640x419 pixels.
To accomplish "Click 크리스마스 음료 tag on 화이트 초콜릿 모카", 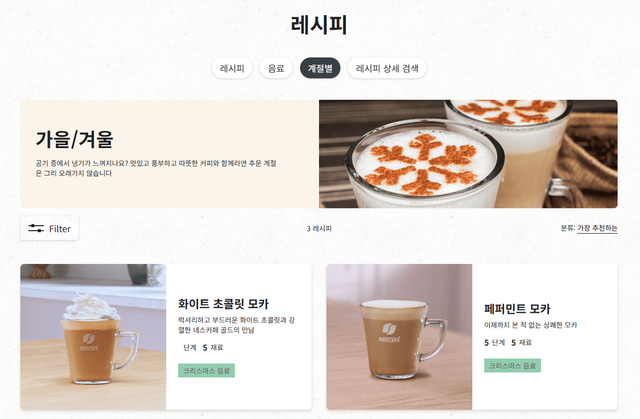I will (206, 370).
